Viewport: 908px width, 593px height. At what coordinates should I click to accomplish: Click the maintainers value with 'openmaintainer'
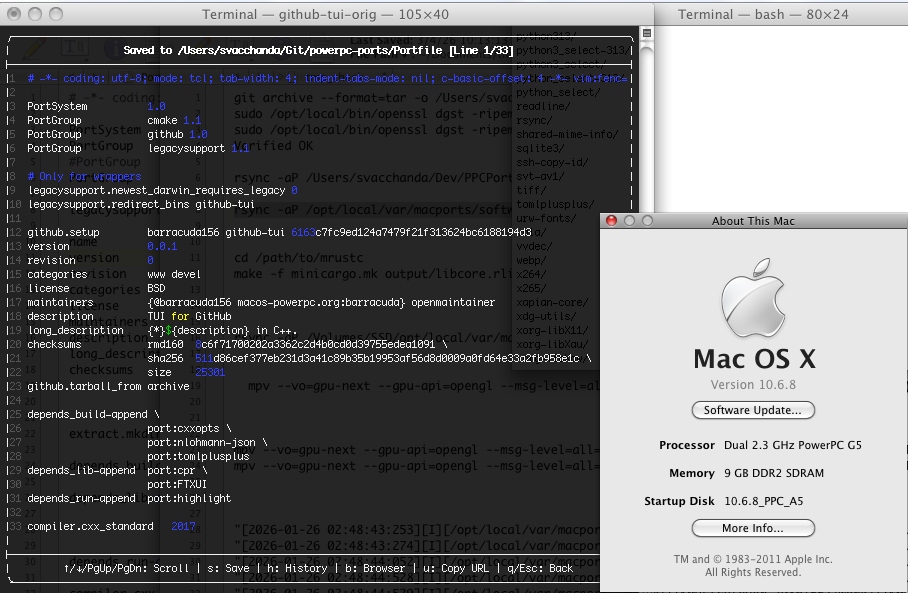coord(321,302)
